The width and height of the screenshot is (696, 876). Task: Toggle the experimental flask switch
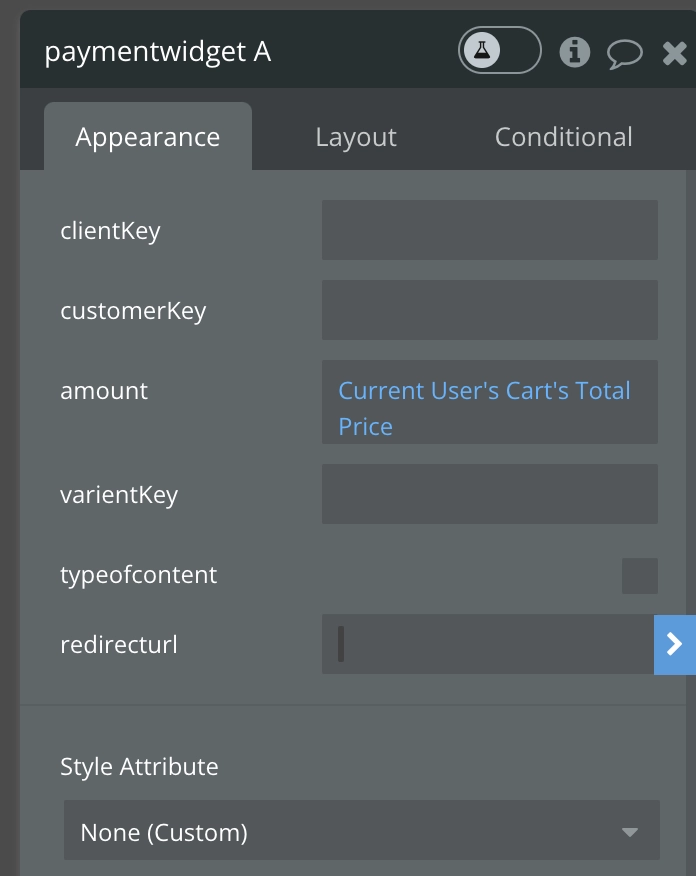coord(499,51)
